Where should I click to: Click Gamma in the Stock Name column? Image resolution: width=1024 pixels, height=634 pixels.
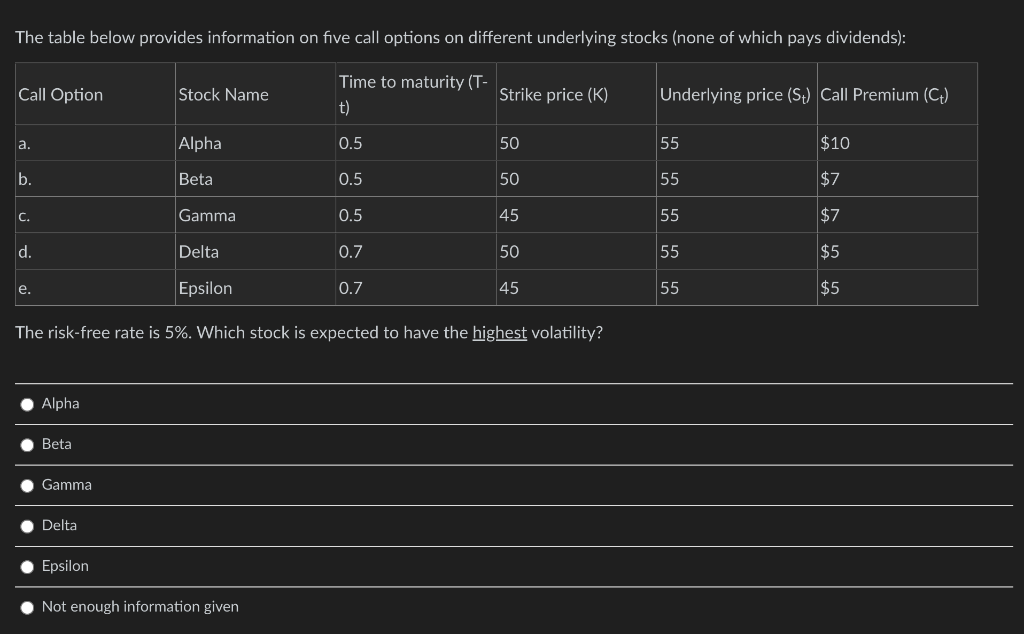(x=207, y=215)
